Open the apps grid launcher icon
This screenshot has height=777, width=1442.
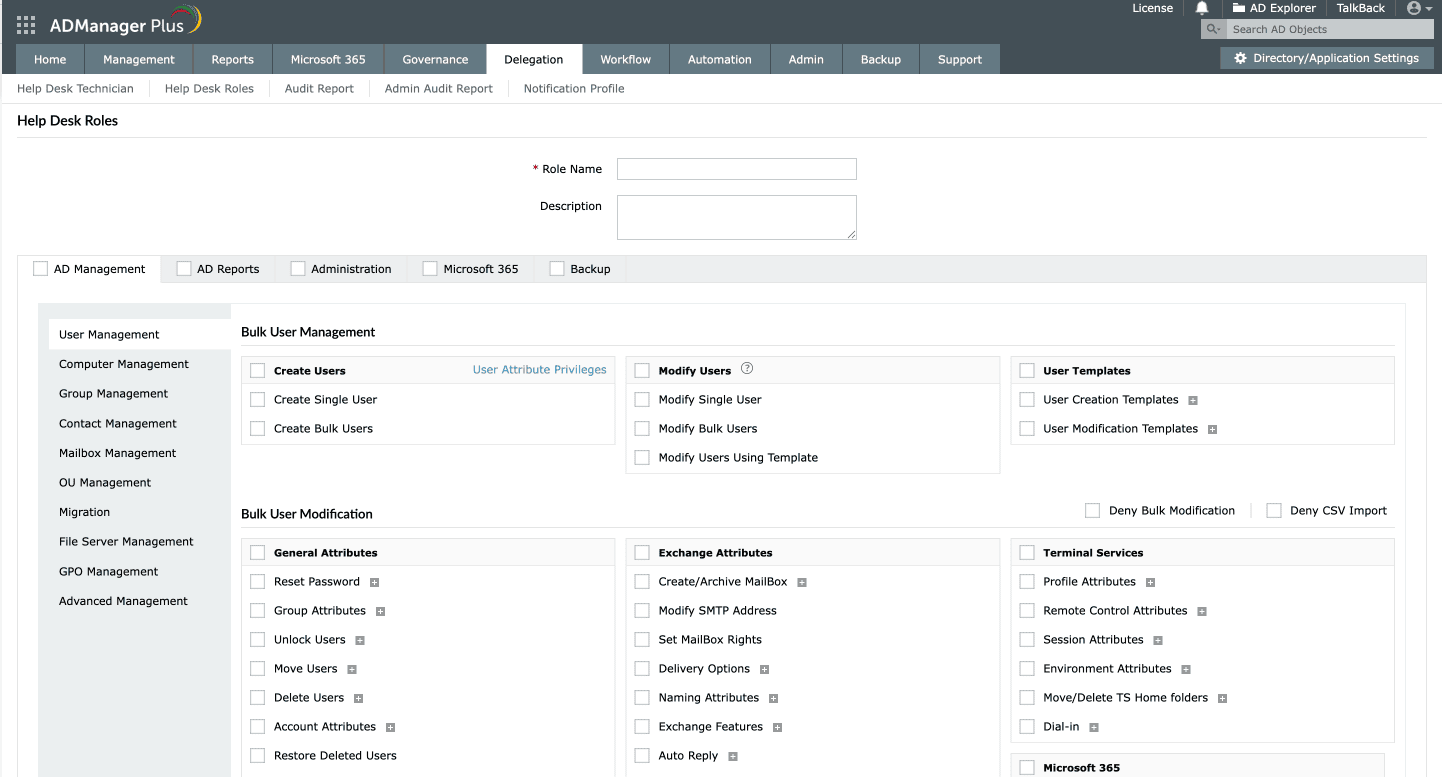coord(26,25)
